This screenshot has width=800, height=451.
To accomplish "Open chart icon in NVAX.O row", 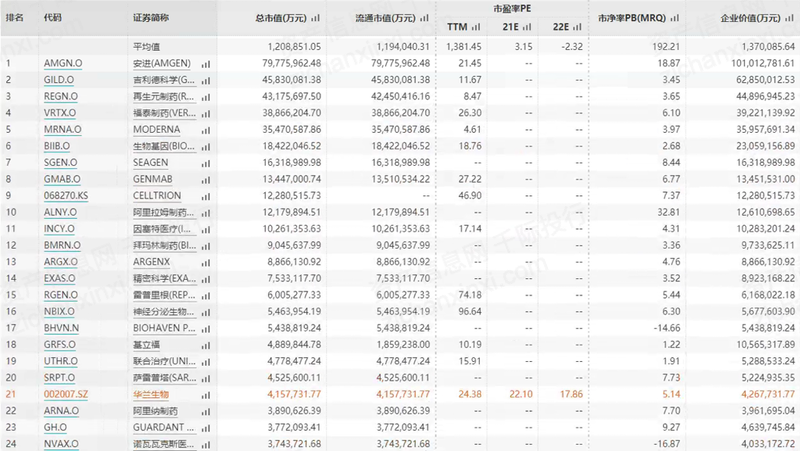I will point(206,445).
